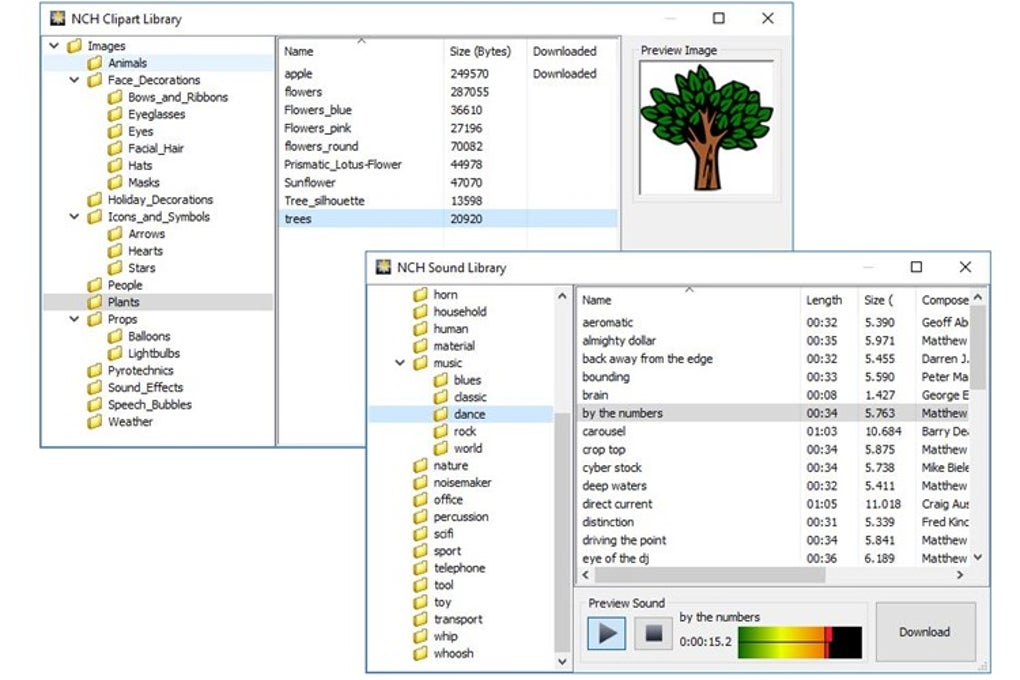Collapse the Face_Decorations tree node
This screenshot has width=1020, height=680.
pos(74,80)
